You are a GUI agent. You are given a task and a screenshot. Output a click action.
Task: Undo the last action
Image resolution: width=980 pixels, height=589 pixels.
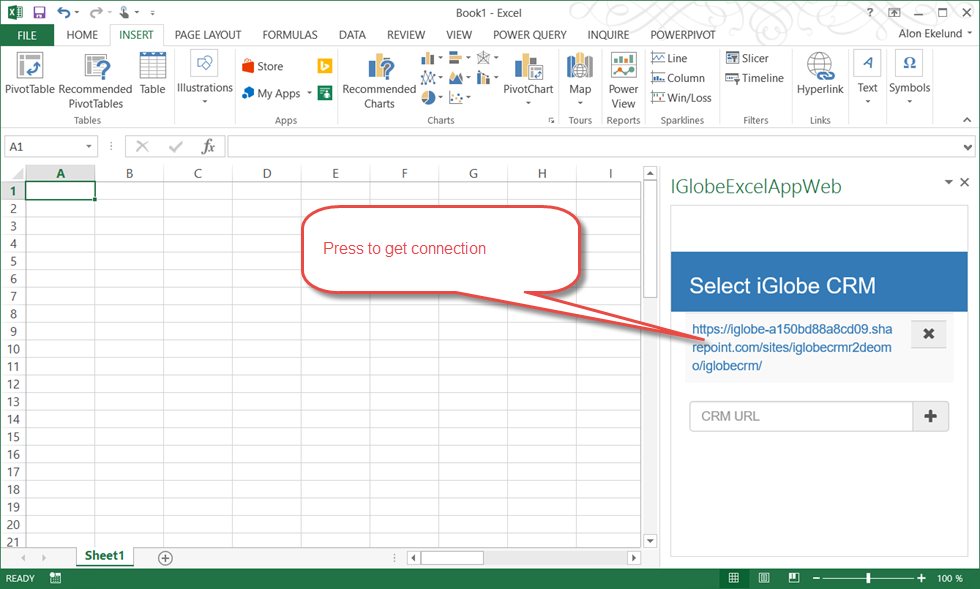pos(63,13)
